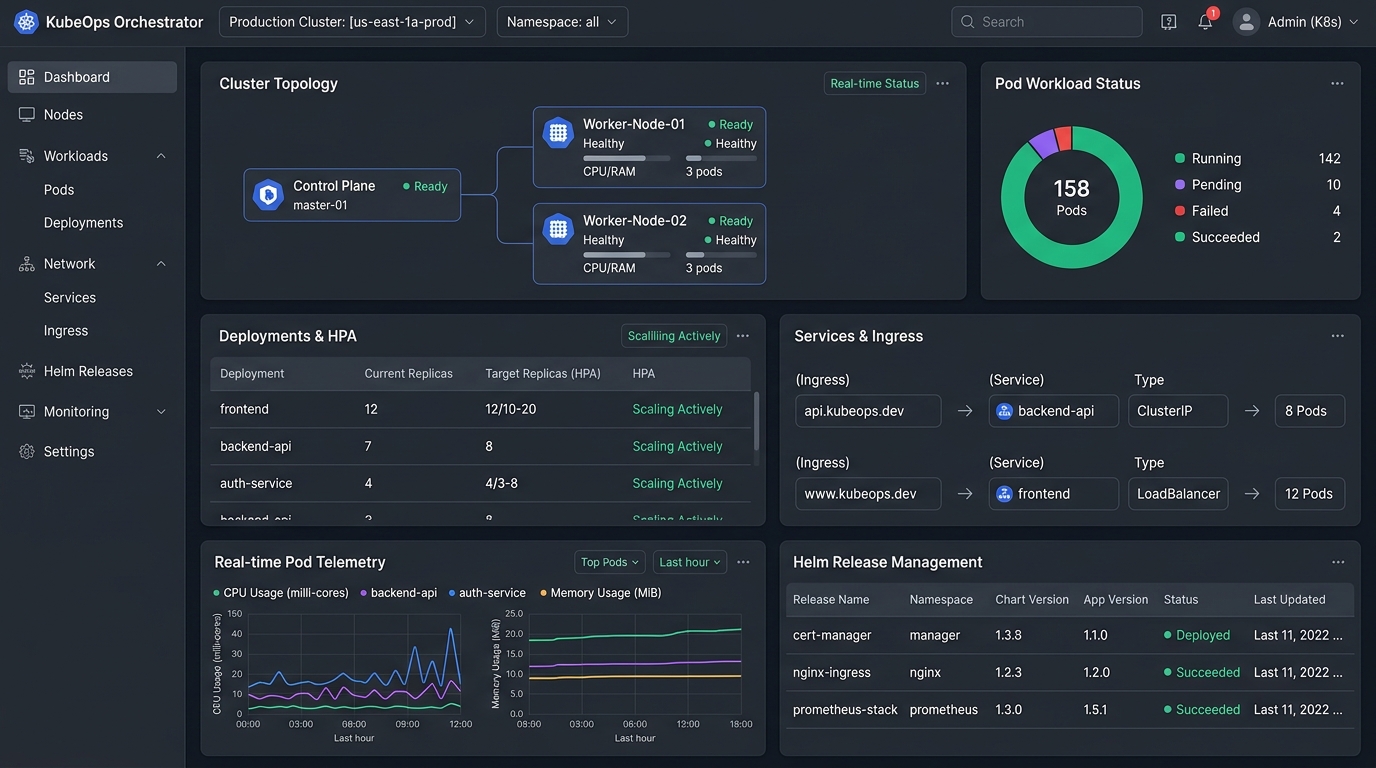1376x768 pixels.
Task: Expand the Monitoring sidebar section
Action: pyautogui.click(x=161, y=412)
